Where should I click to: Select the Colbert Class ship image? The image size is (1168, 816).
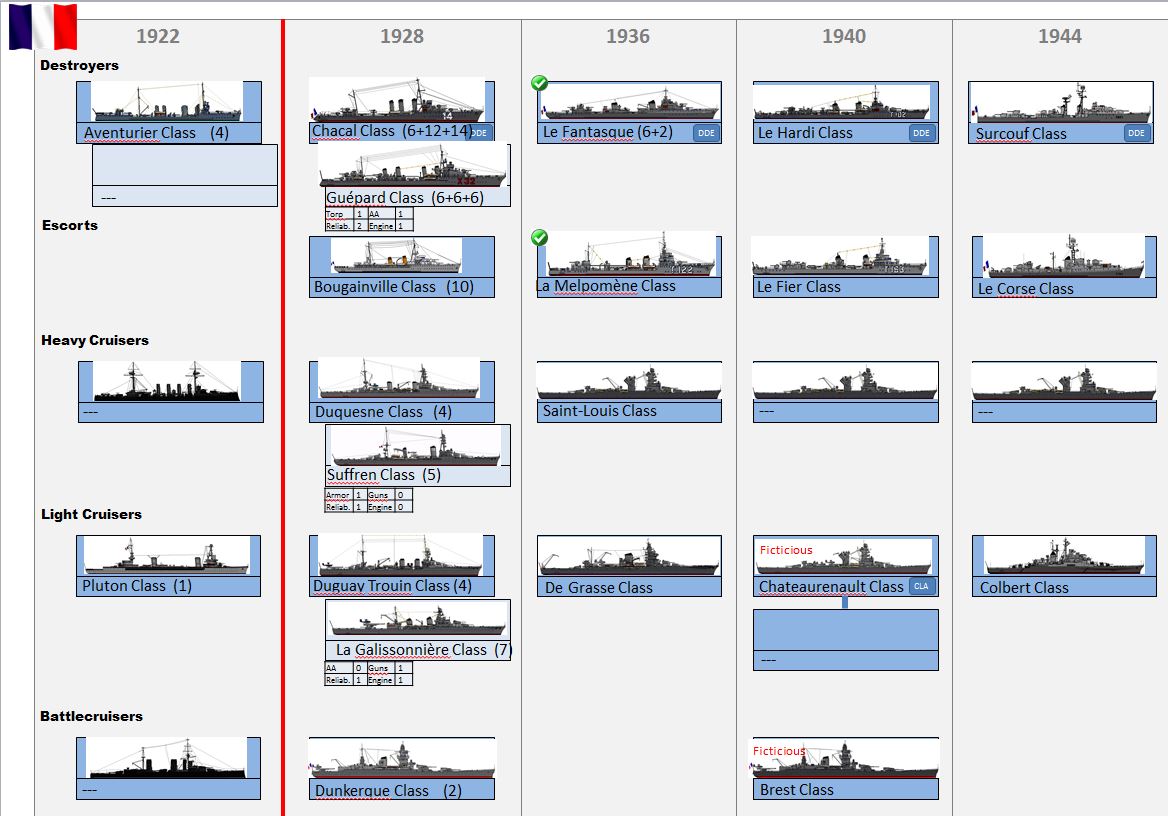[x=1064, y=556]
